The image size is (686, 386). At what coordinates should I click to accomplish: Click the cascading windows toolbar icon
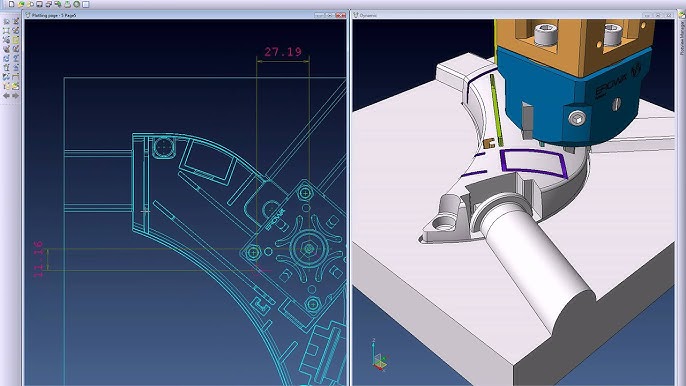tap(49, 4)
